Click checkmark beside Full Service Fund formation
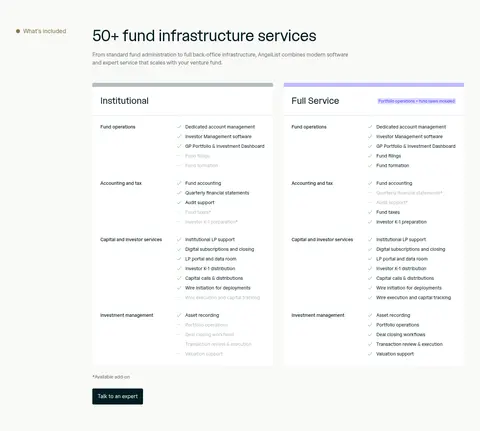Viewport: 480px width, 431px height. [370, 166]
